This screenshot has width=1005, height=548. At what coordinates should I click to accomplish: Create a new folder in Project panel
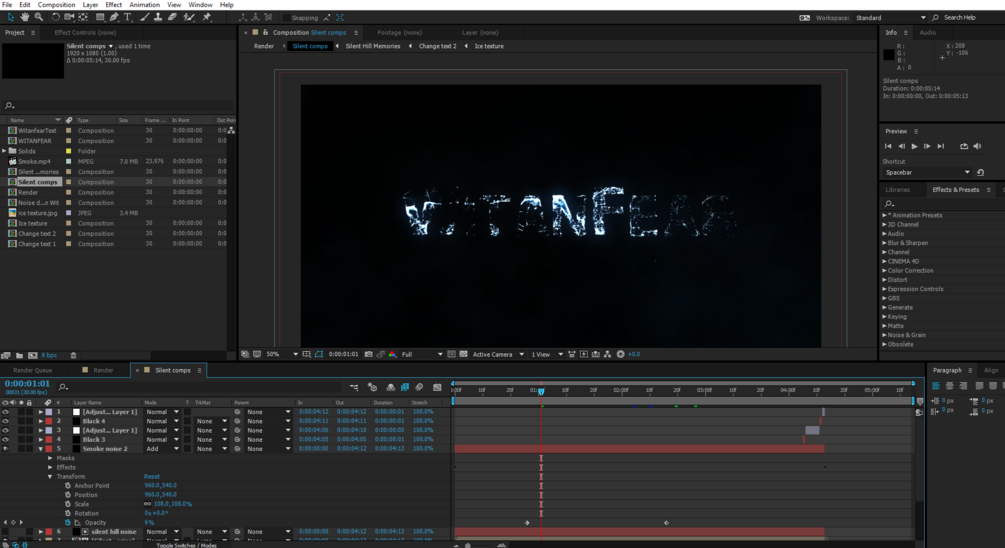click(x=19, y=355)
